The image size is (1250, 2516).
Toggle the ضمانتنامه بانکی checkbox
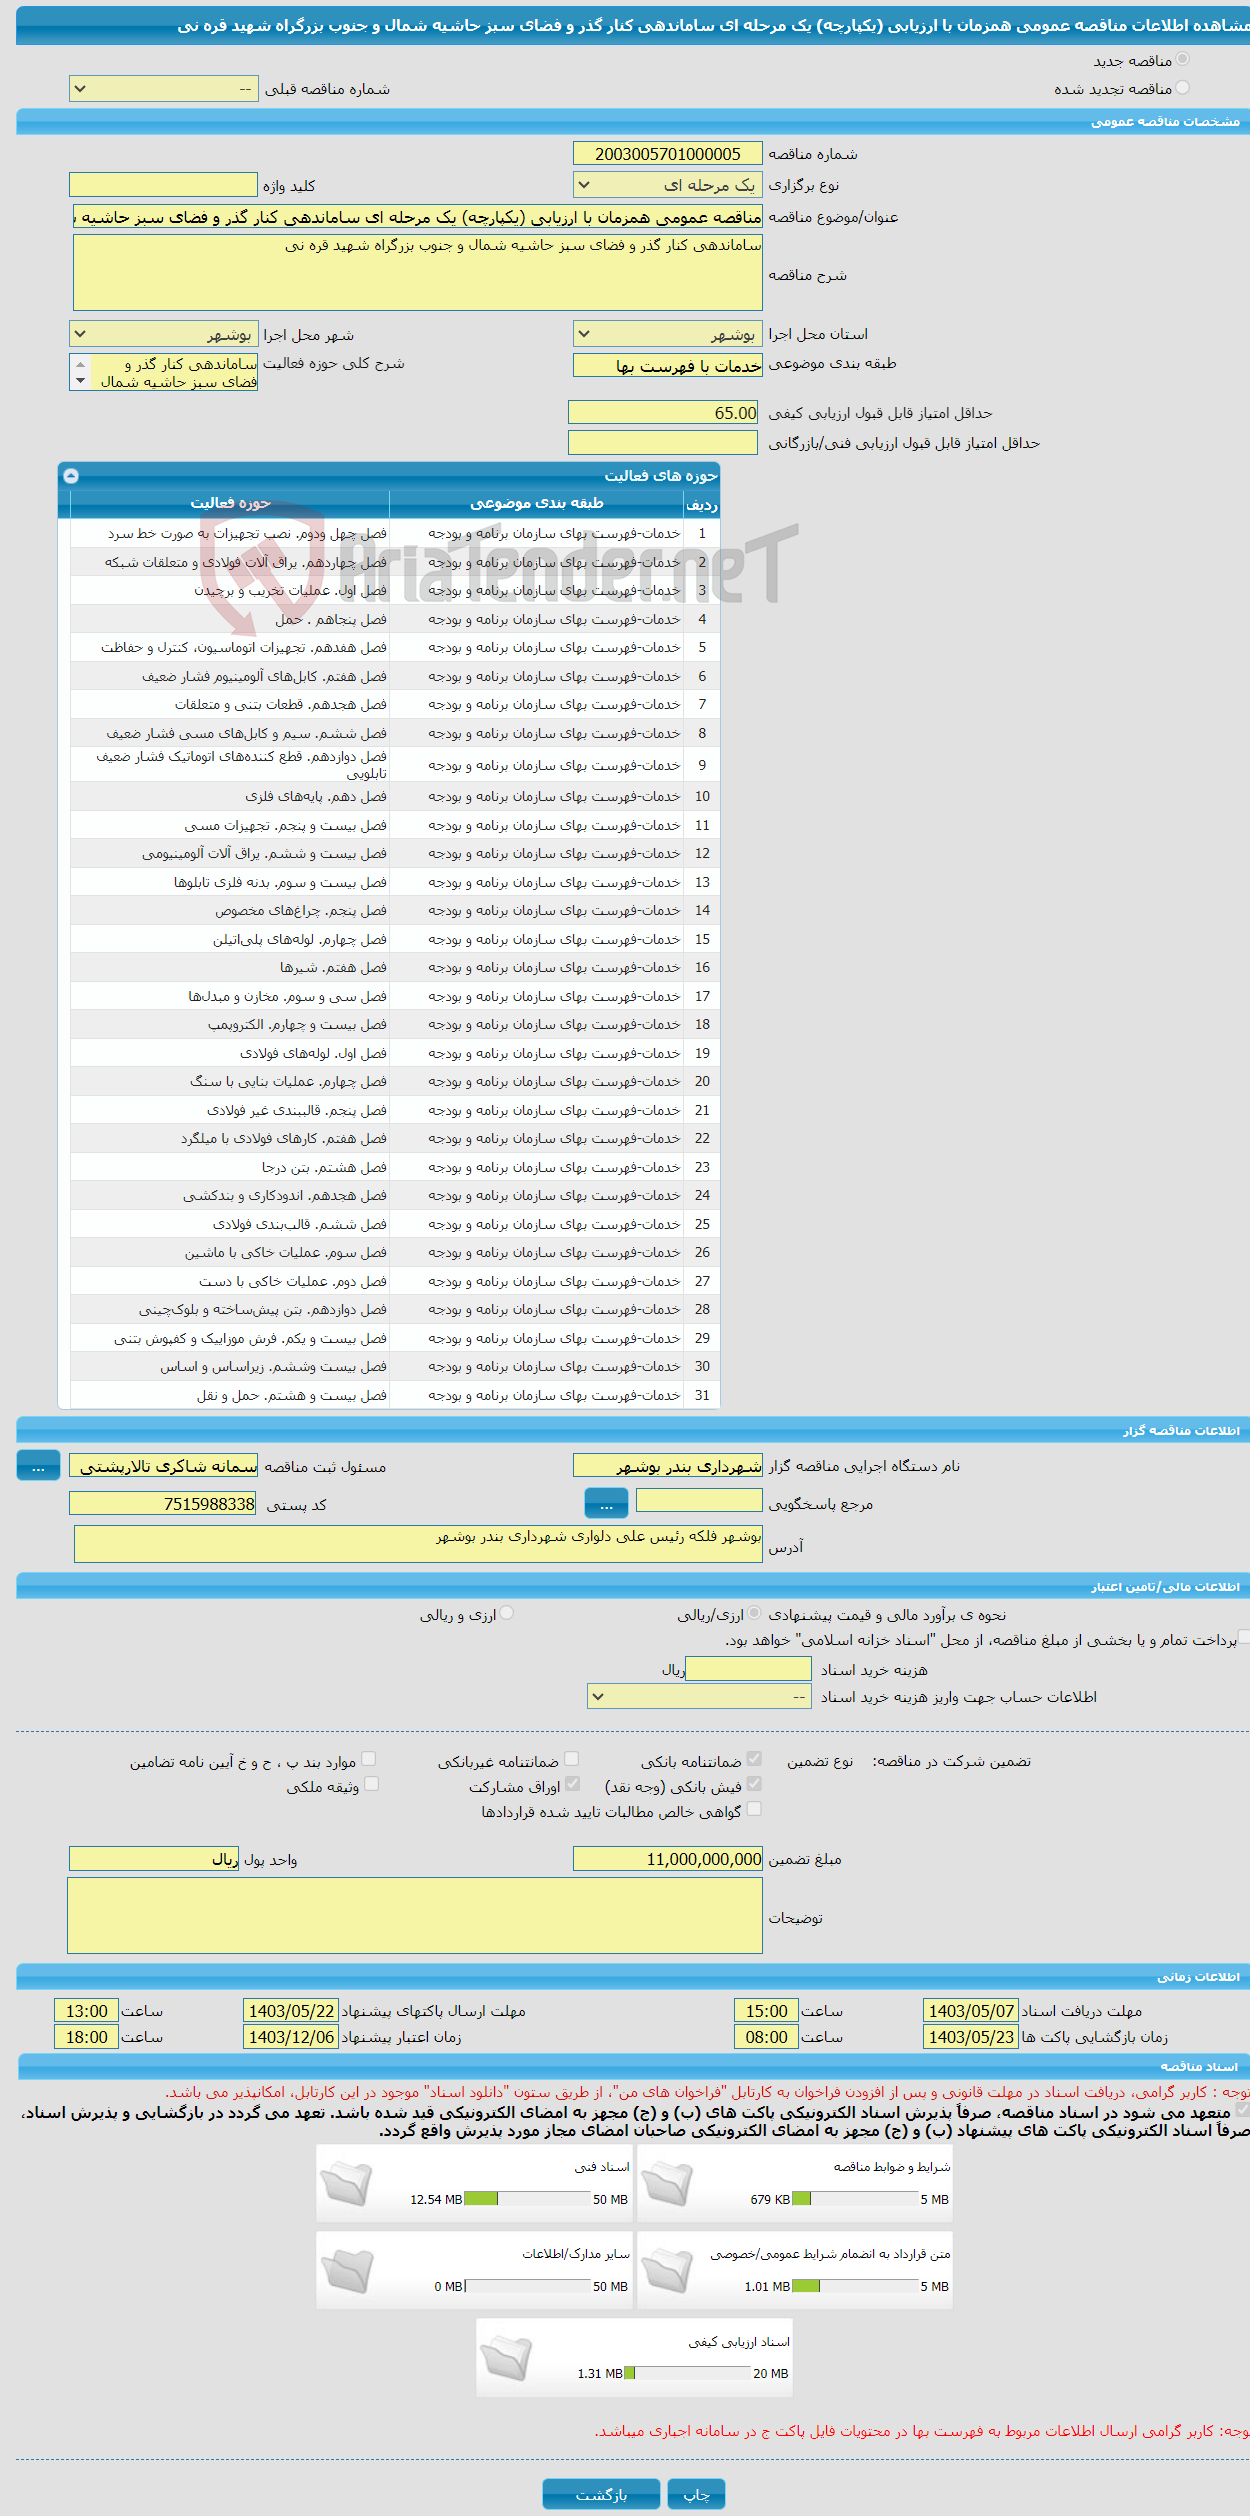tap(754, 1759)
